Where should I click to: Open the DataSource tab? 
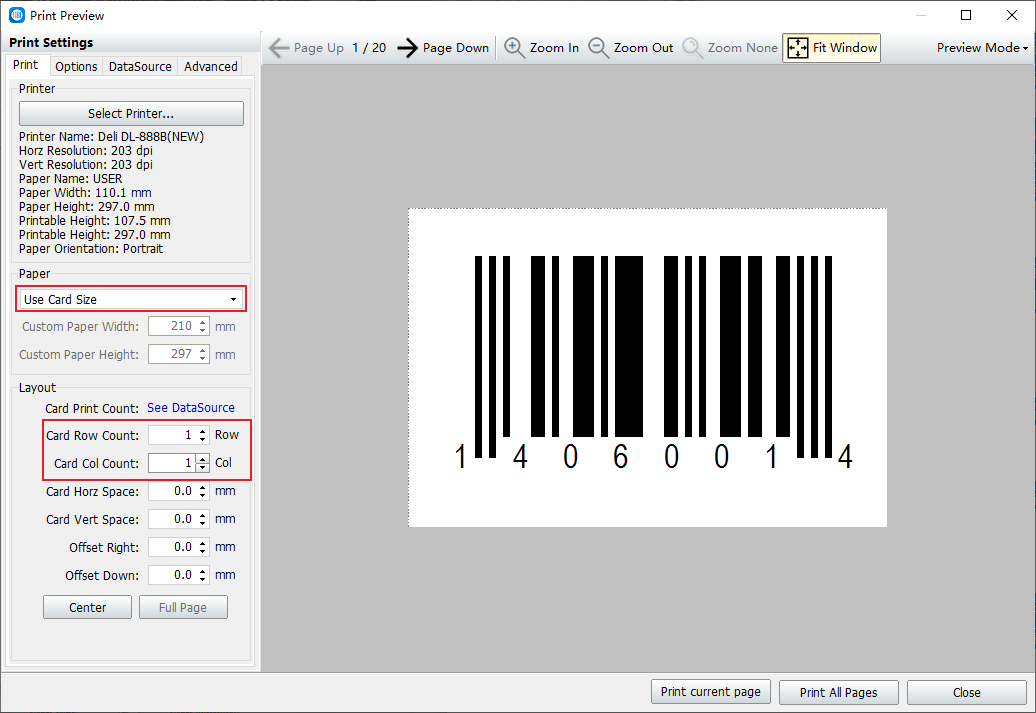coord(140,66)
